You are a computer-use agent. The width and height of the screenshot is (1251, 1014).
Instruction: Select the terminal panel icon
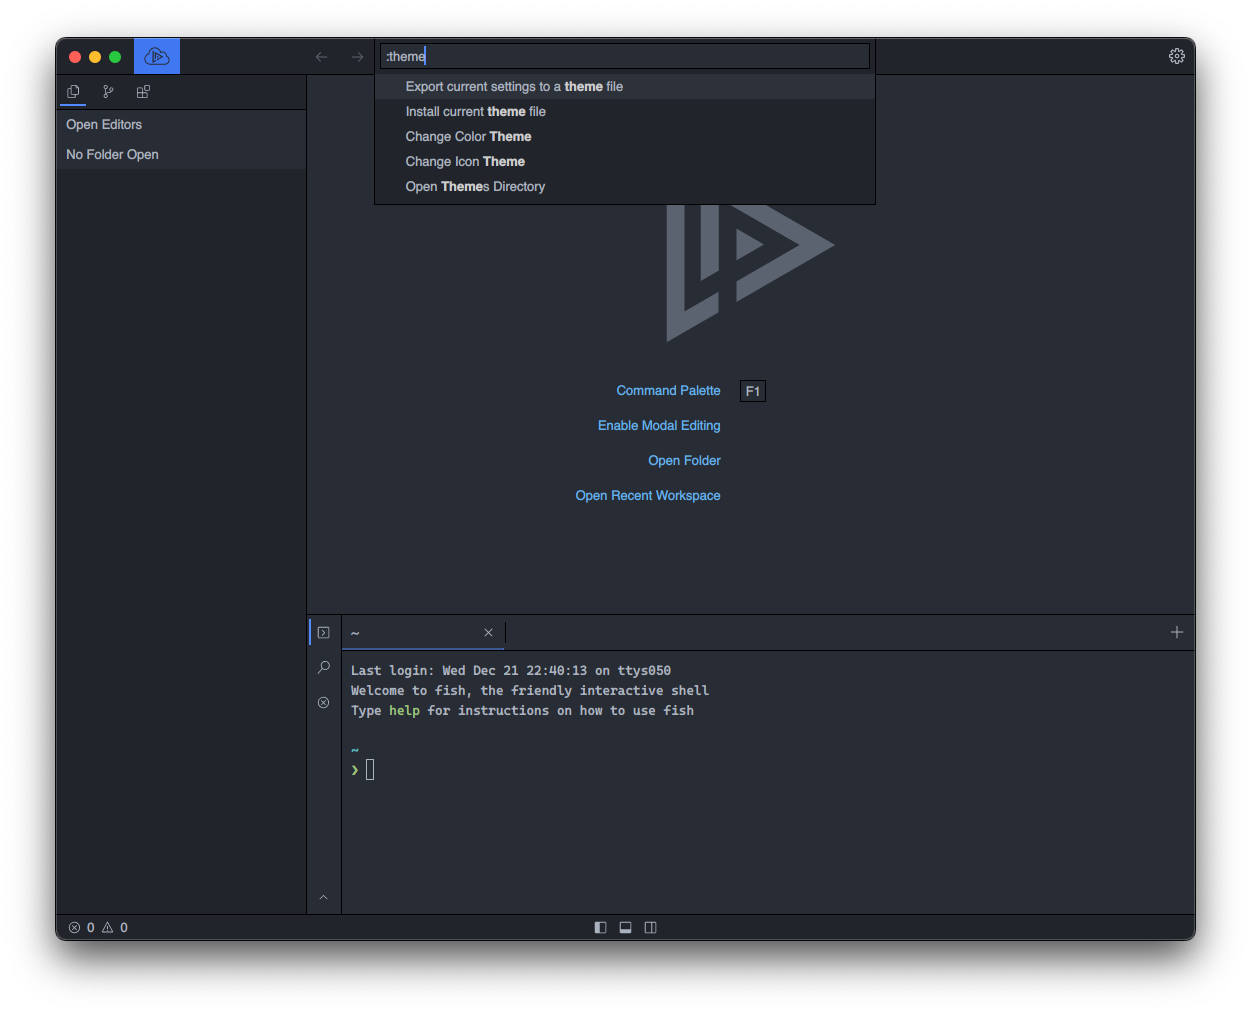323,633
